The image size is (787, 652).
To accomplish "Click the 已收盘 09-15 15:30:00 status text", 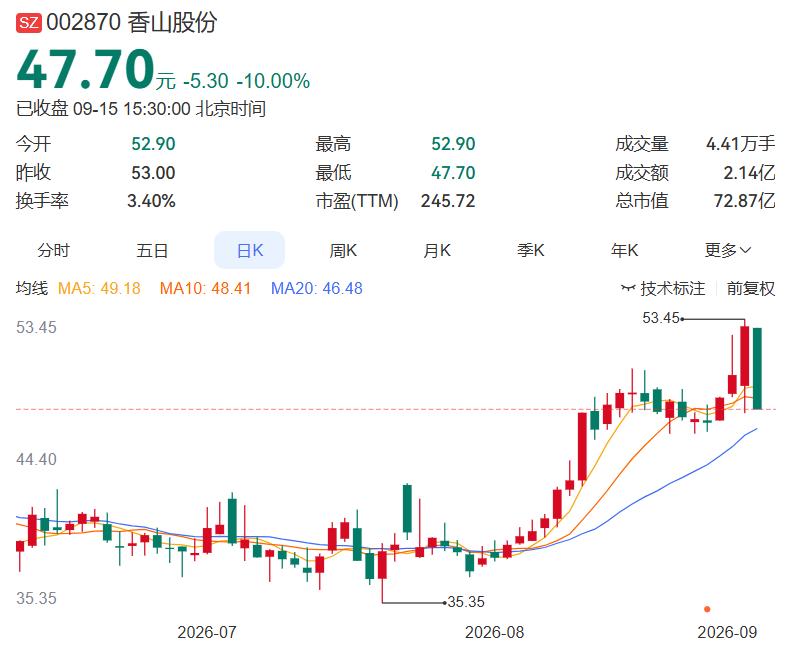I will [141, 108].
